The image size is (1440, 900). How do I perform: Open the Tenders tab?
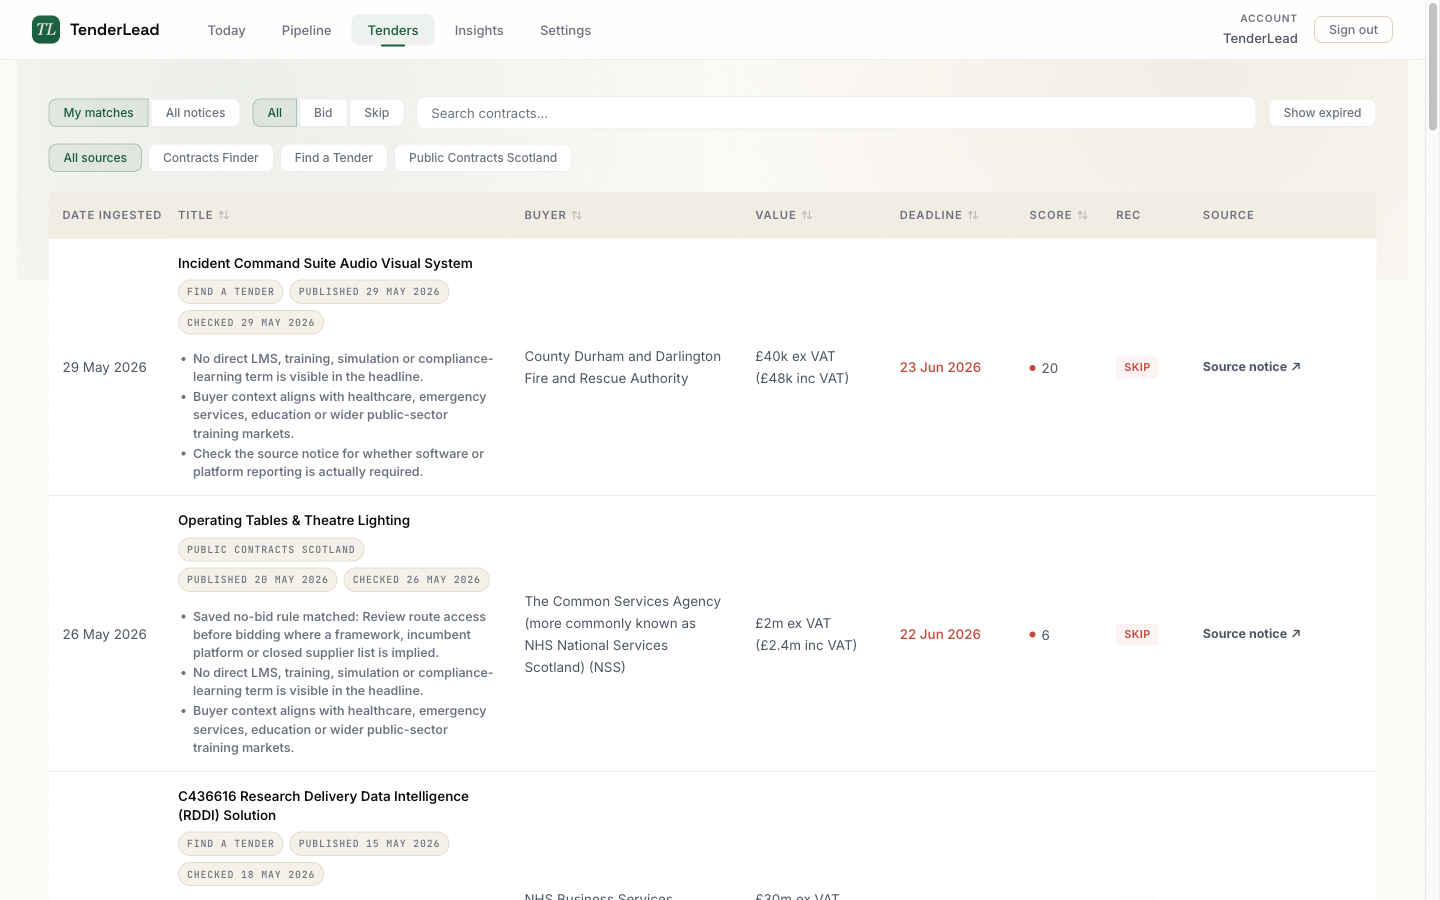(x=393, y=30)
